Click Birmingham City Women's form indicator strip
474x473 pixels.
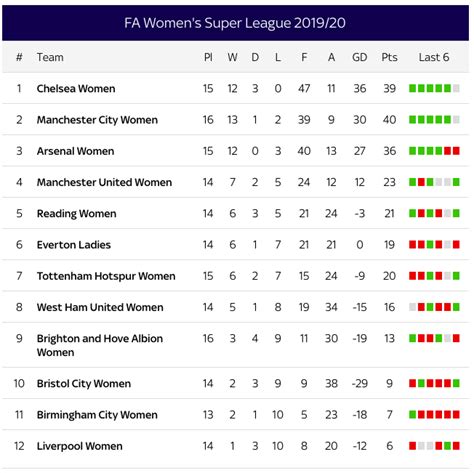tap(434, 414)
